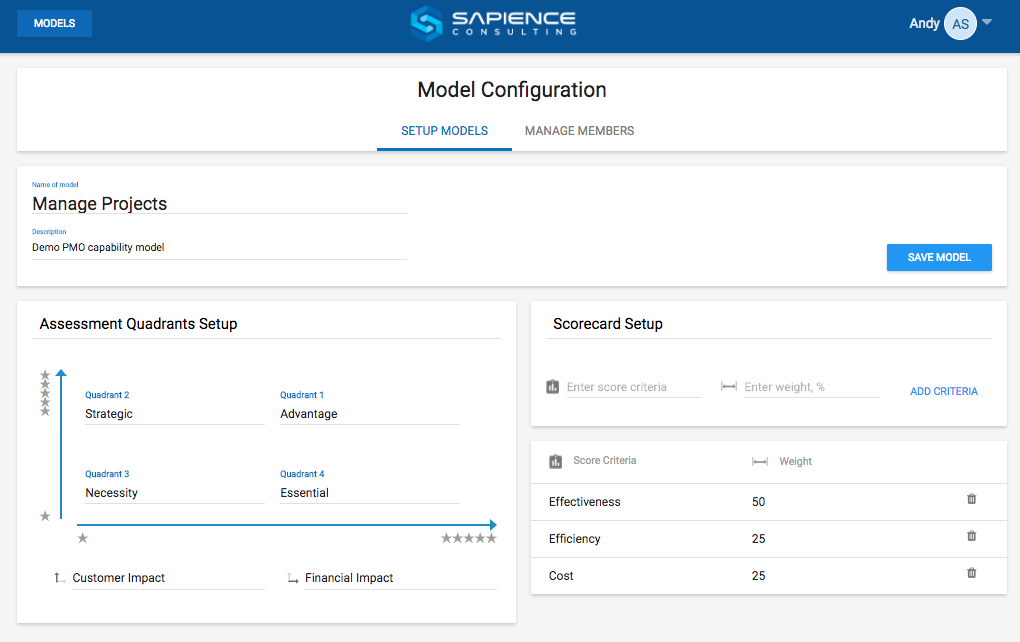Select the Setup Models tab
This screenshot has width=1020, height=642.
[x=444, y=131]
